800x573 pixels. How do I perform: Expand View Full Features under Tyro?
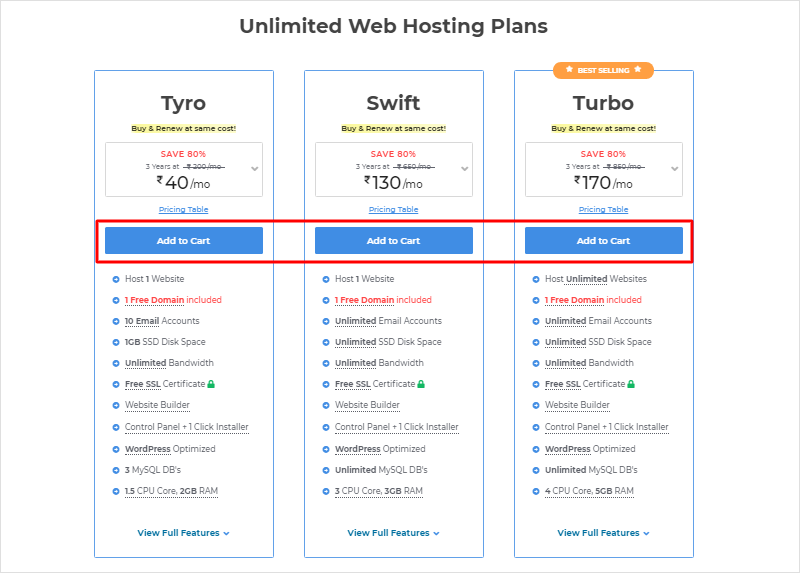[183, 533]
